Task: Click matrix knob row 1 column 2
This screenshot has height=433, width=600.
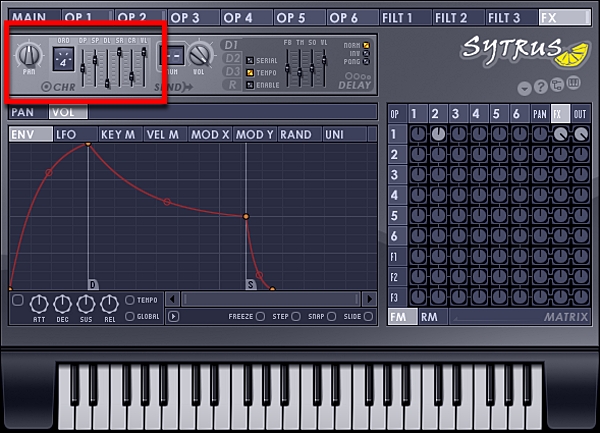Action: pyautogui.click(x=438, y=134)
